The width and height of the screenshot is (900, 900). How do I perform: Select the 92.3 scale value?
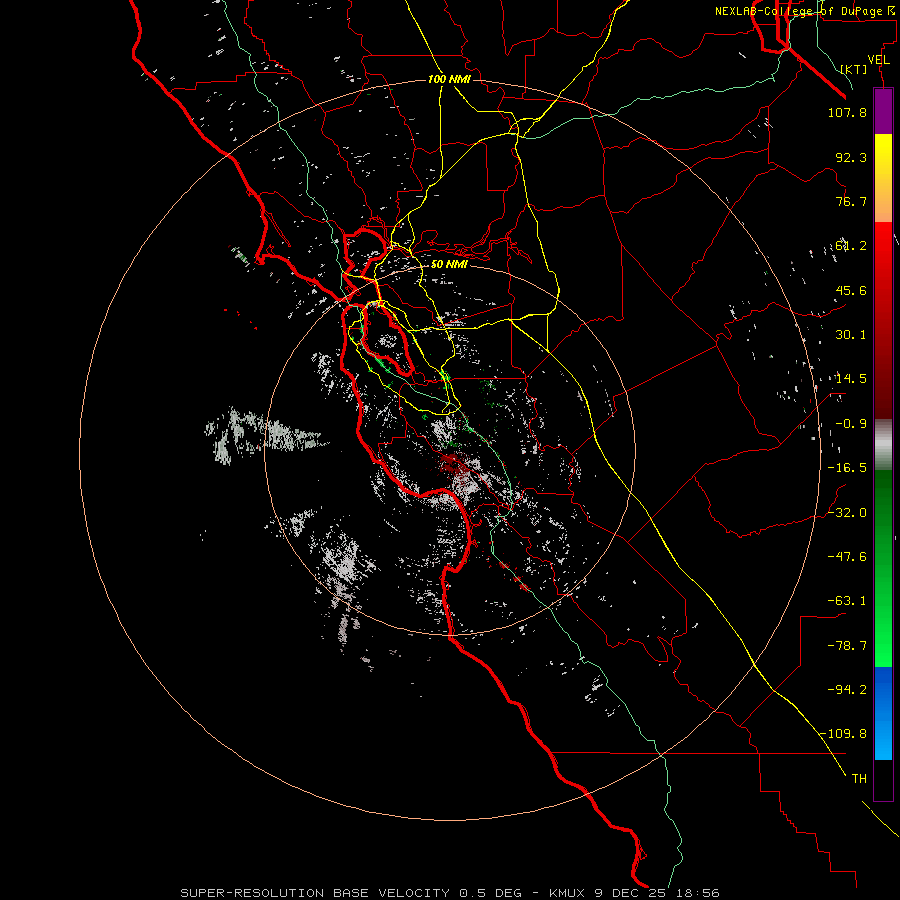click(x=851, y=157)
